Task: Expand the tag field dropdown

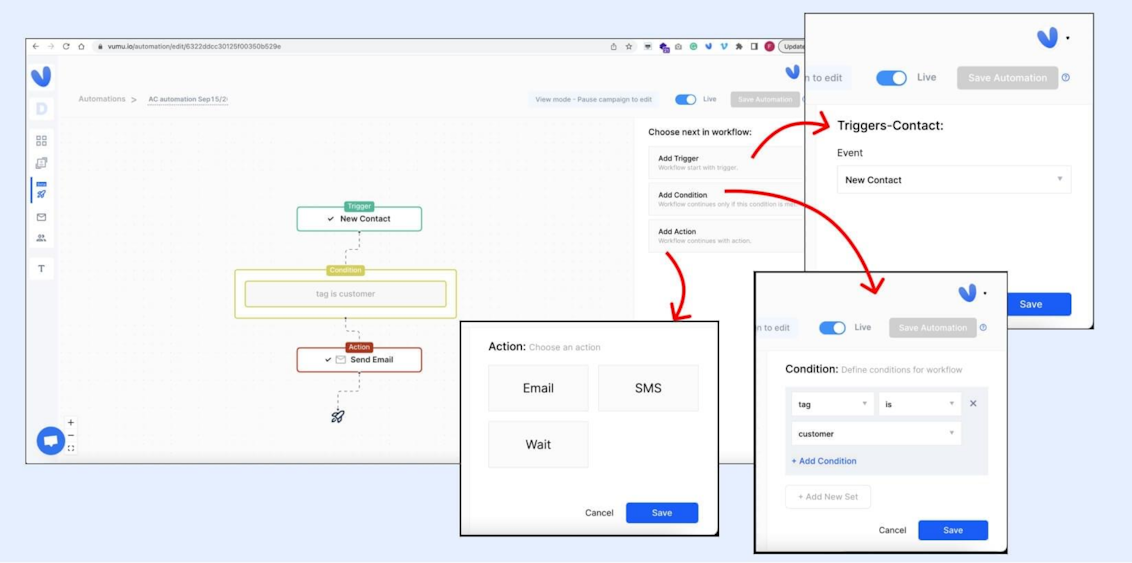Action: pos(832,404)
